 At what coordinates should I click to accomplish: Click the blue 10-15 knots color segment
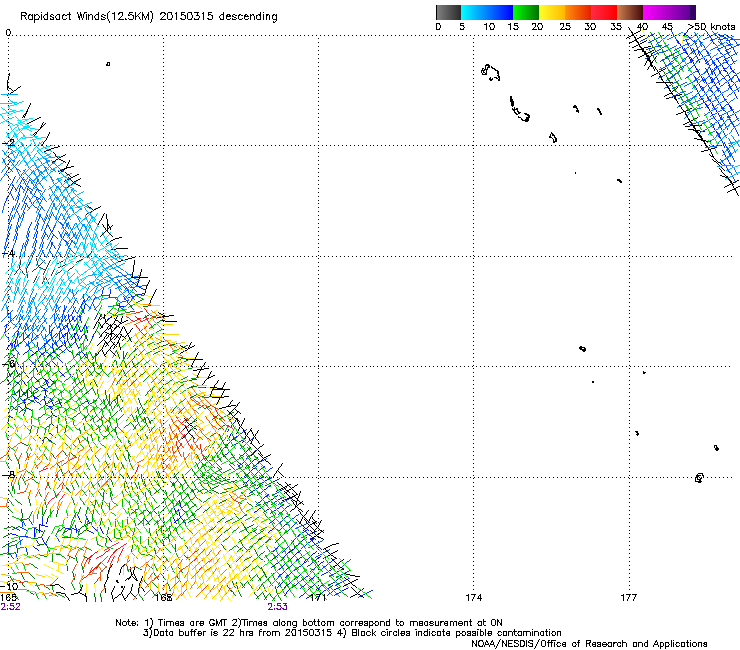coord(500,12)
